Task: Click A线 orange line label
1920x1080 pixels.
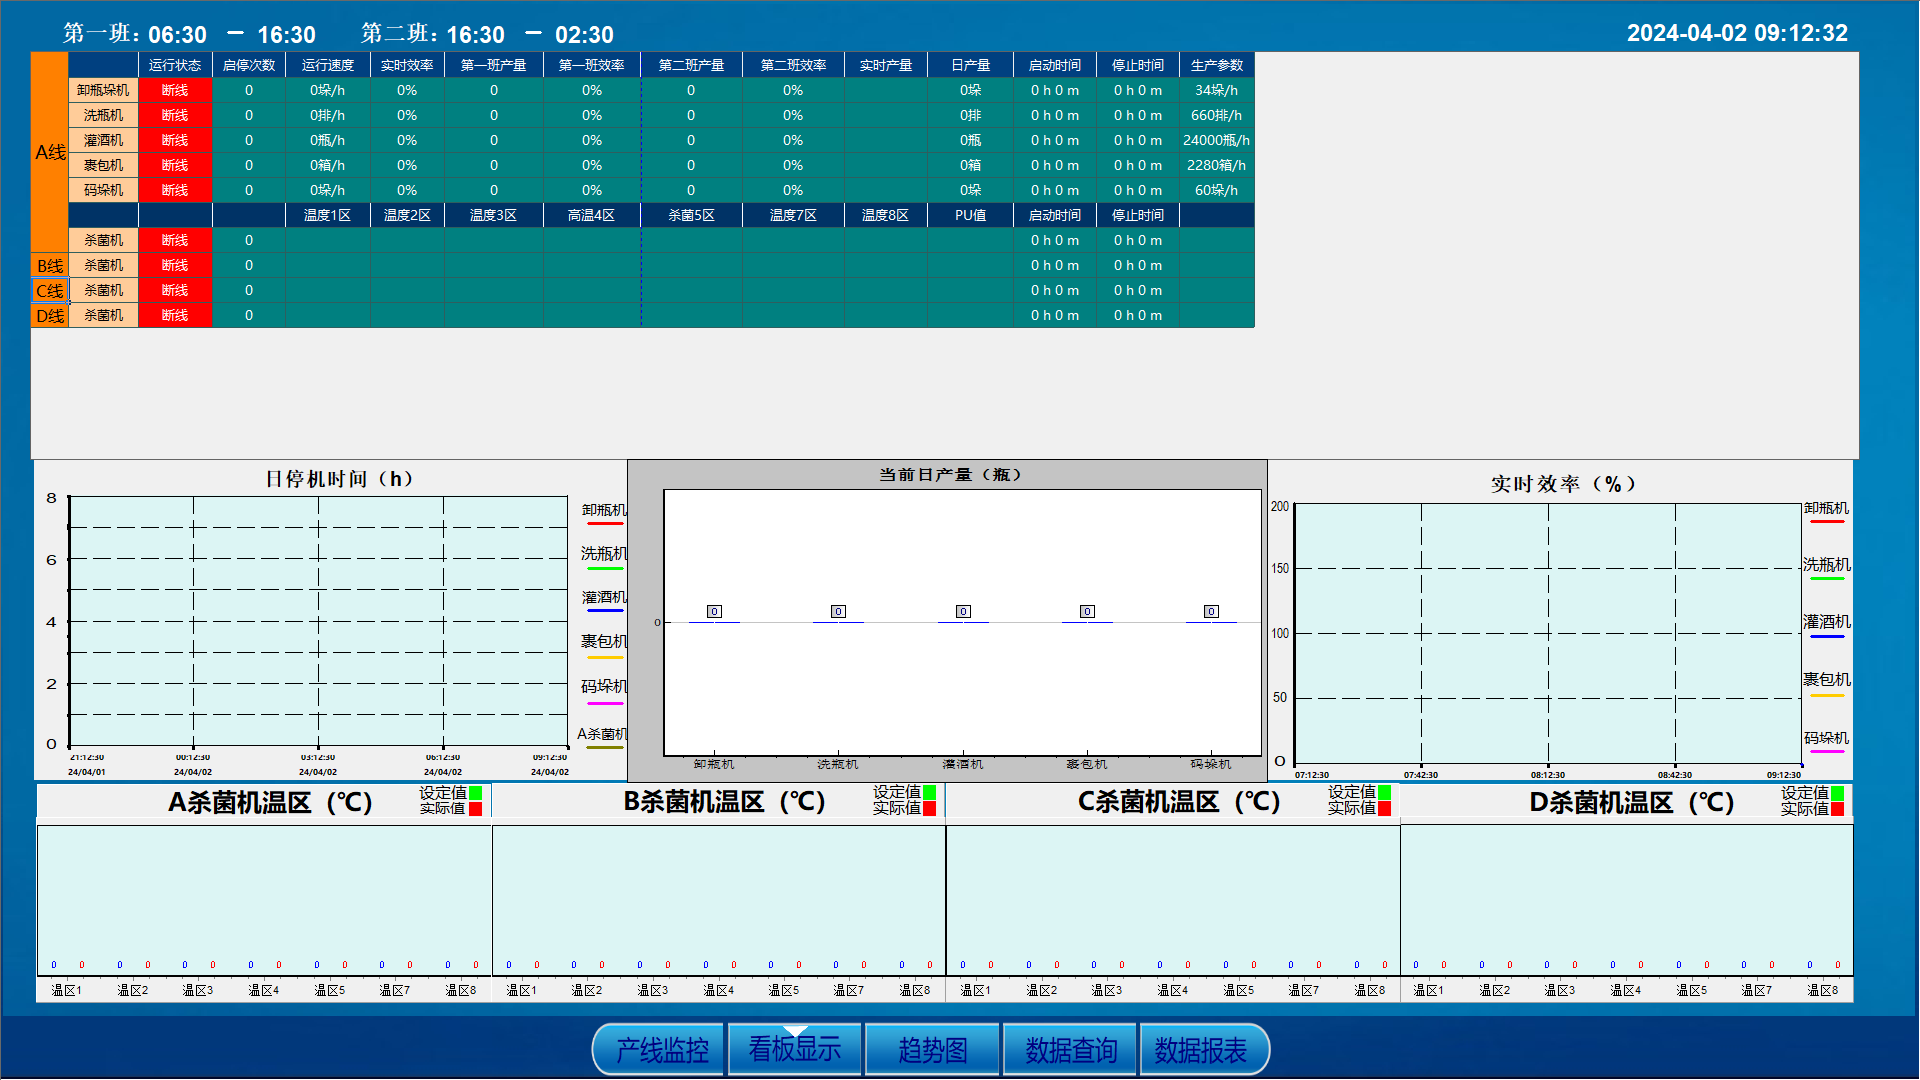Action: coord(50,152)
